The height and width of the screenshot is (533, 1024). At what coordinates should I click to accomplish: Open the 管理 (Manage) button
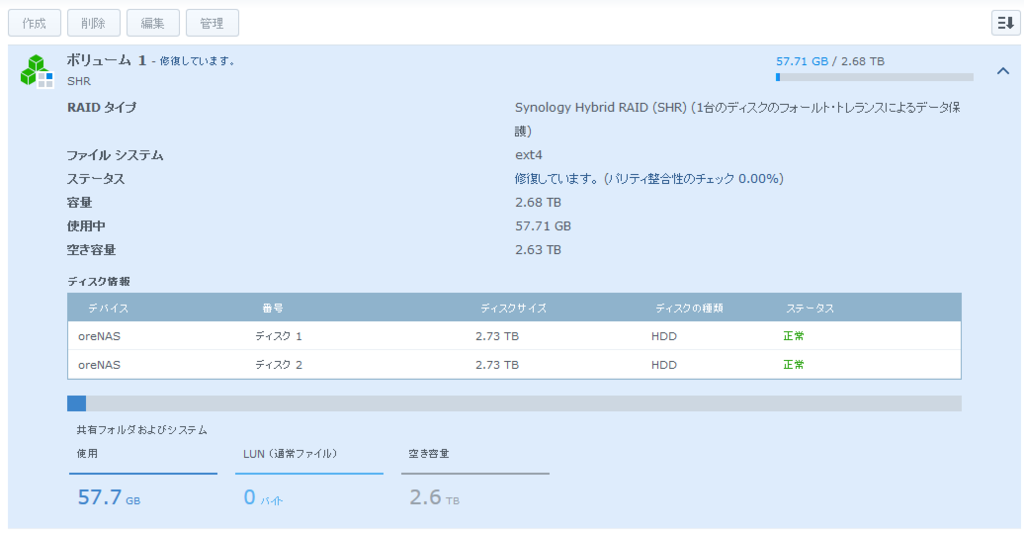click(212, 23)
